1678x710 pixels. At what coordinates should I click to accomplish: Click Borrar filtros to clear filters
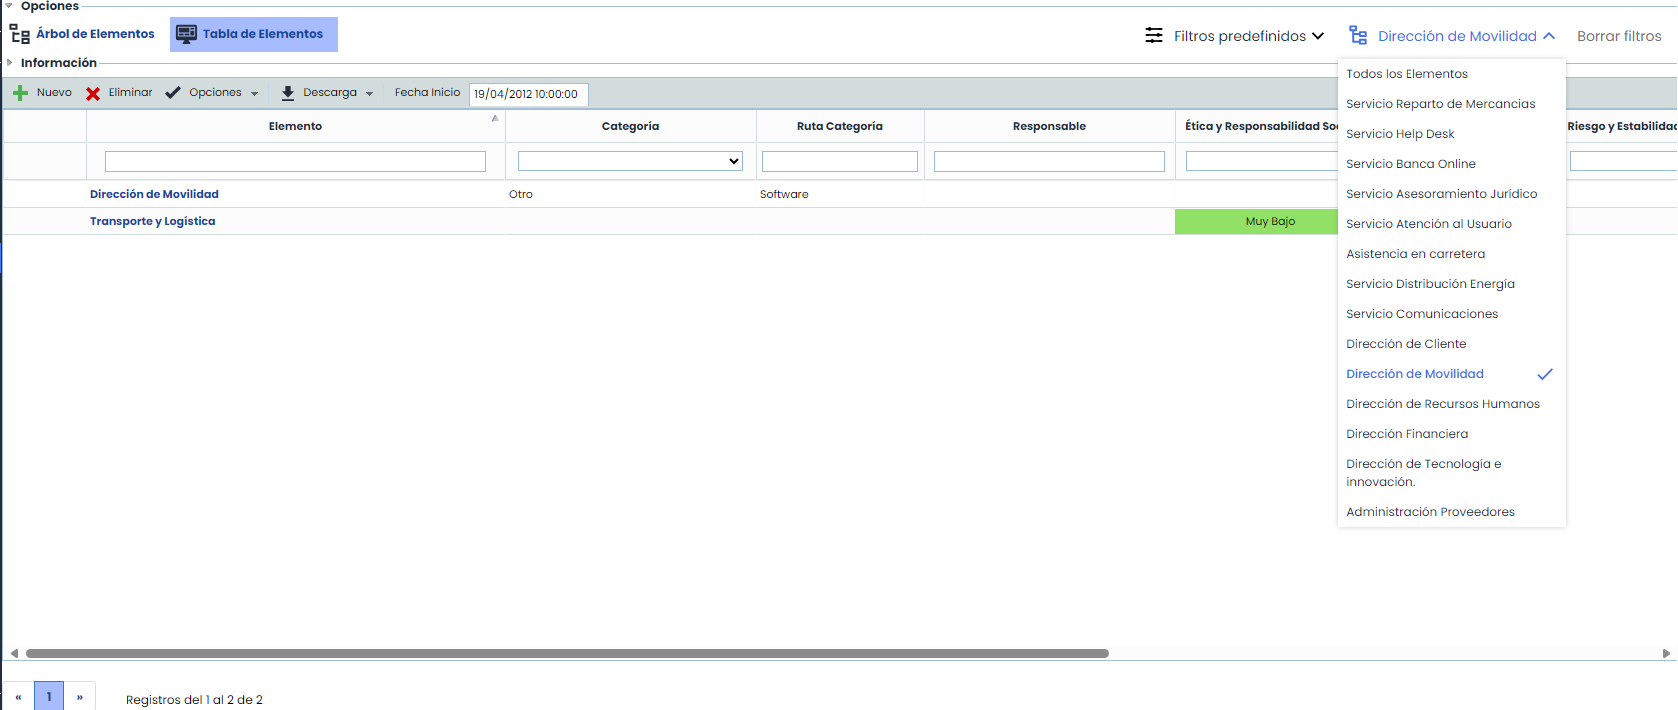click(1619, 36)
